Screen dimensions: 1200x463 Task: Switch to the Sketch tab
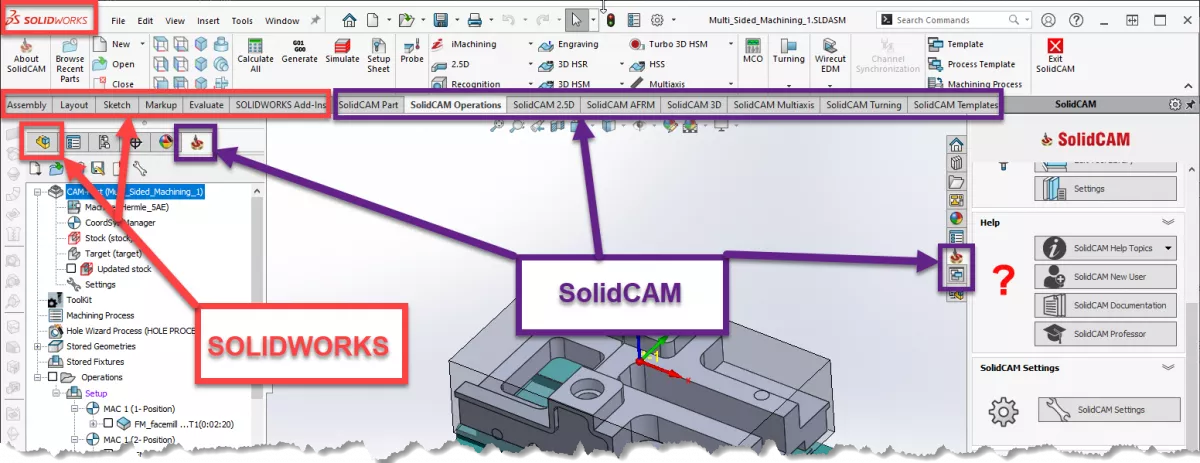point(117,104)
